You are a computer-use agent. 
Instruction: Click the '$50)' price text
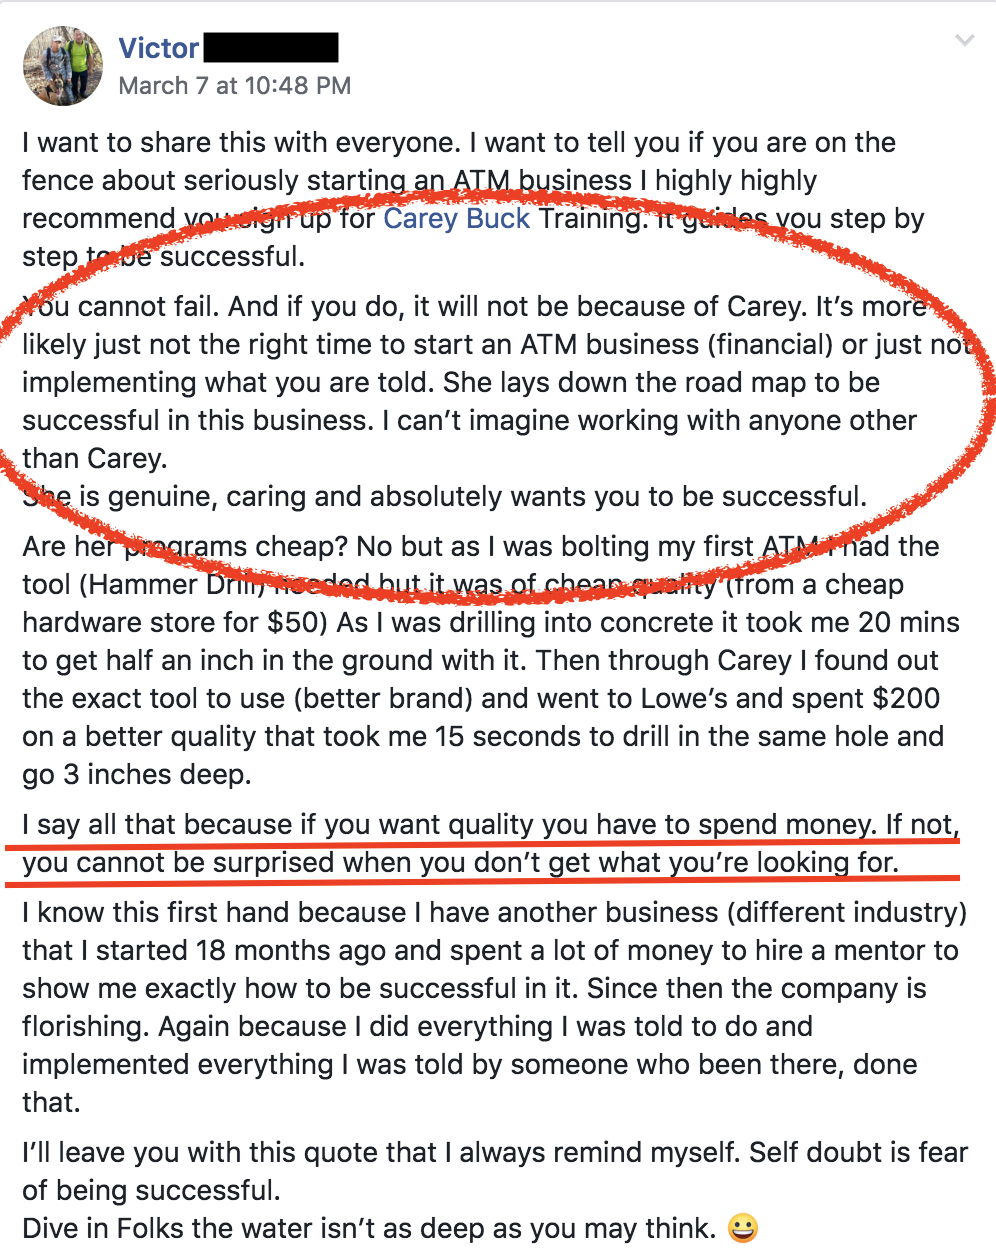pyautogui.click(x=297, y=623)
